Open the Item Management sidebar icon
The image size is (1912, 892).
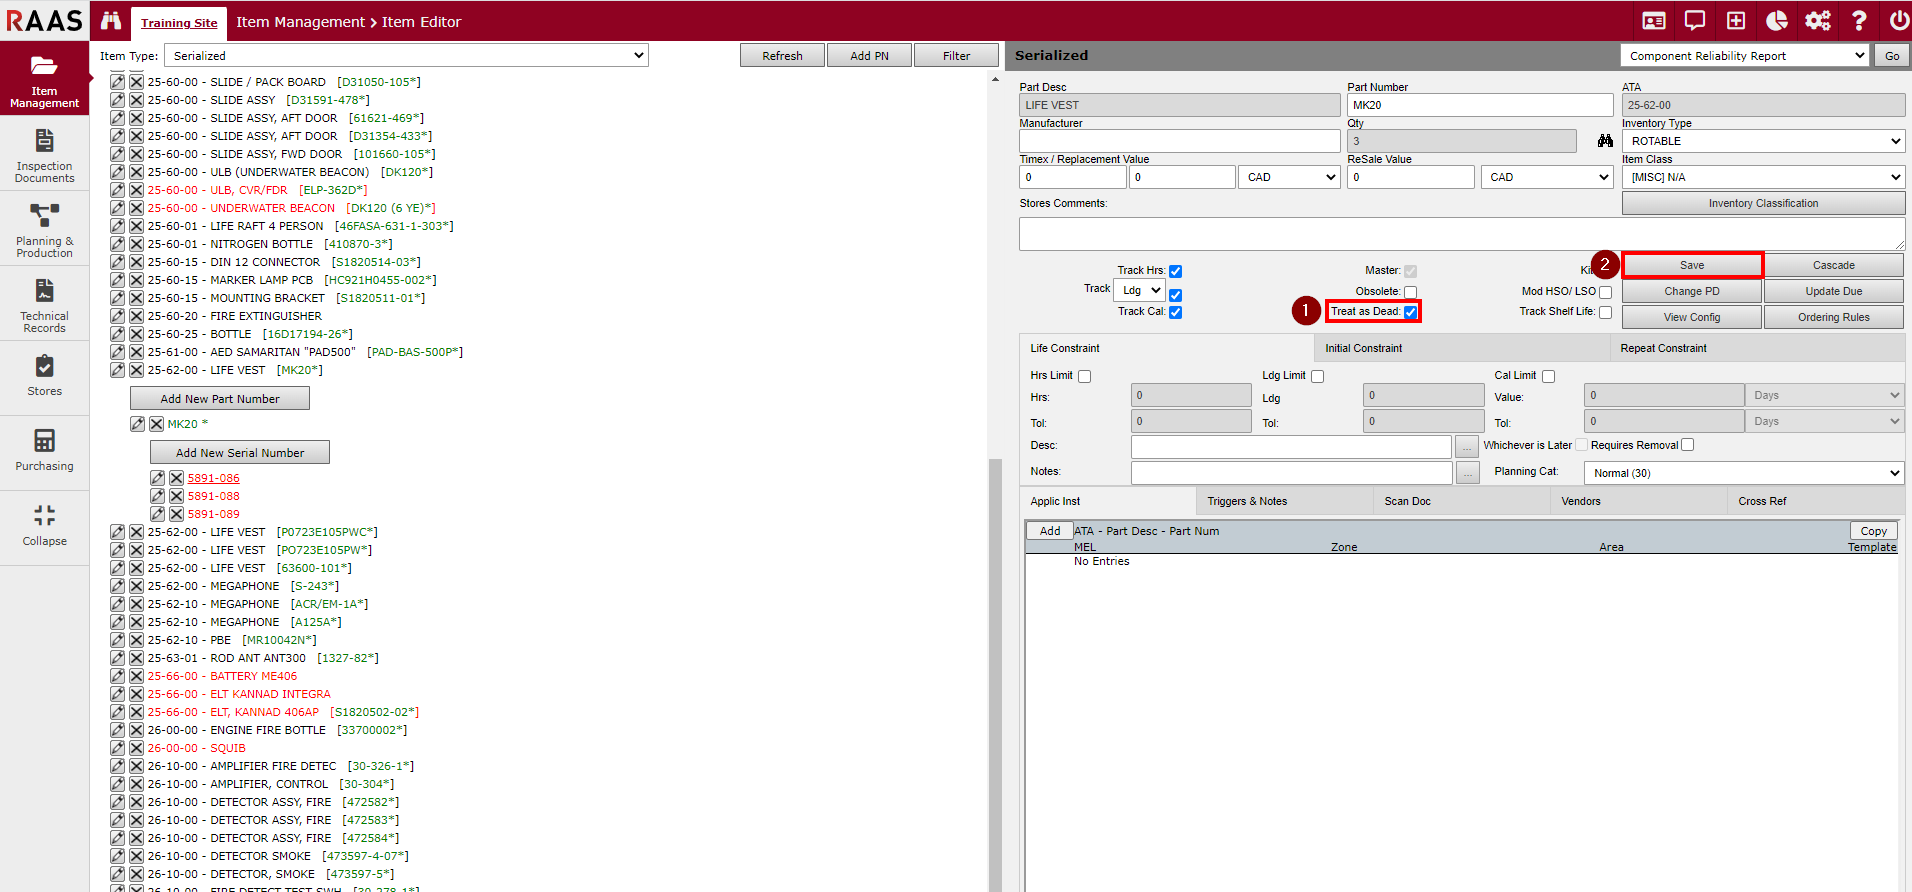pos(44,79)
